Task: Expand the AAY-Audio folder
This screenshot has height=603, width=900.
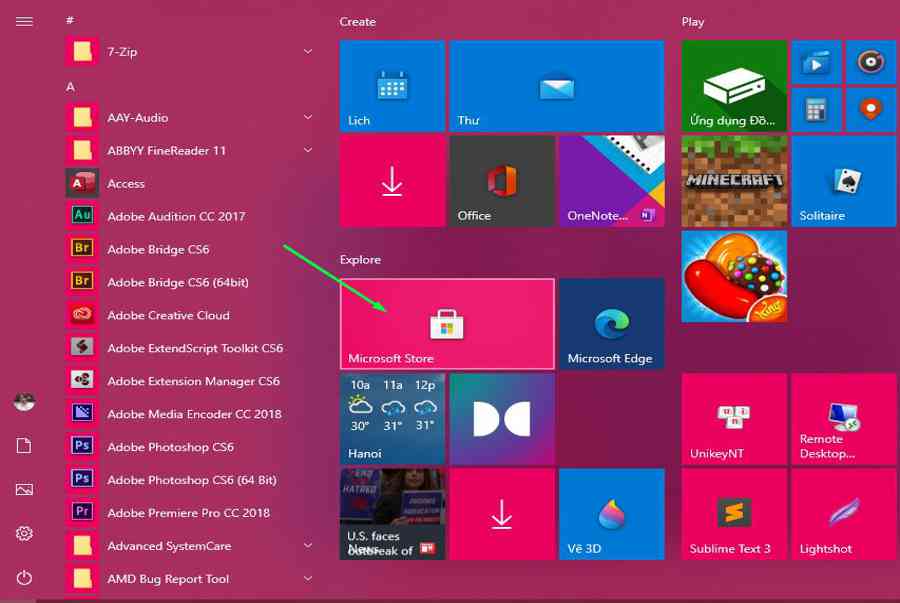Action: pos(308,118)
